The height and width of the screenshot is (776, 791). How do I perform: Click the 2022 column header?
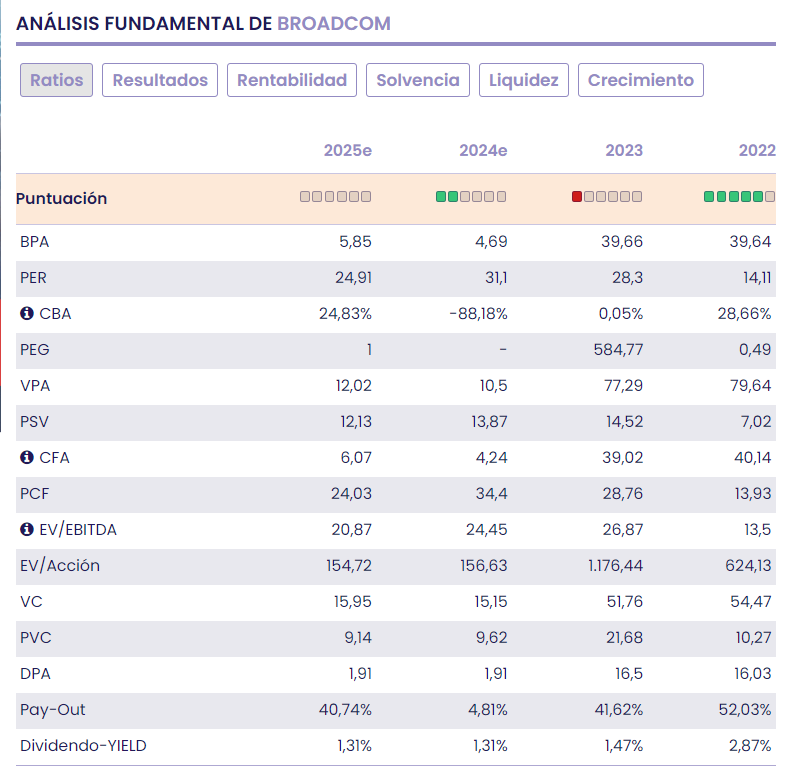pos(757,151)
